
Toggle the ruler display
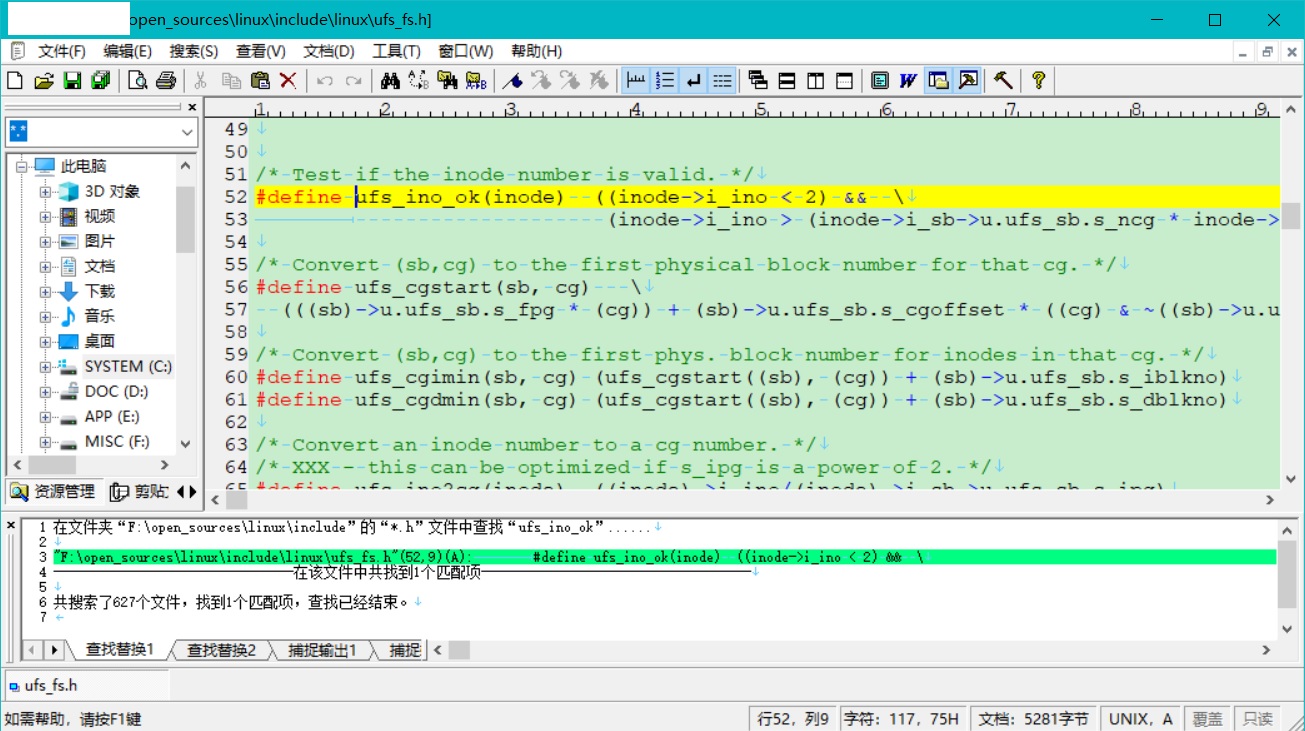coord(635,80)
